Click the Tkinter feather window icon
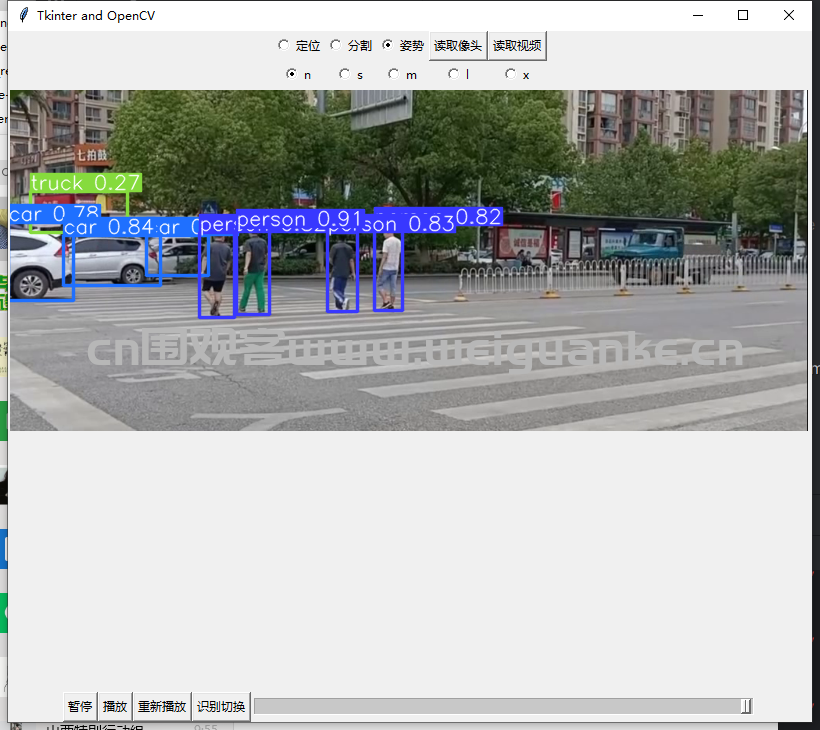Viewport: 820px width, 730px height. (24, 15)
